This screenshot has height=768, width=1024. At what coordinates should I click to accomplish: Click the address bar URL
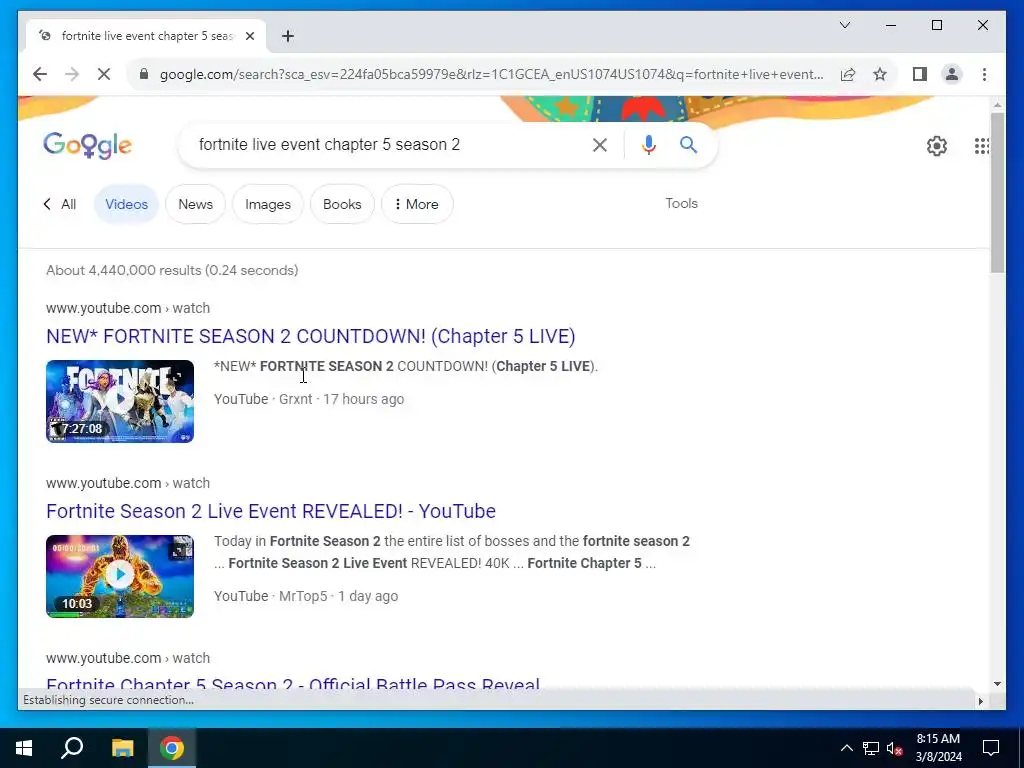pos(491,74)
